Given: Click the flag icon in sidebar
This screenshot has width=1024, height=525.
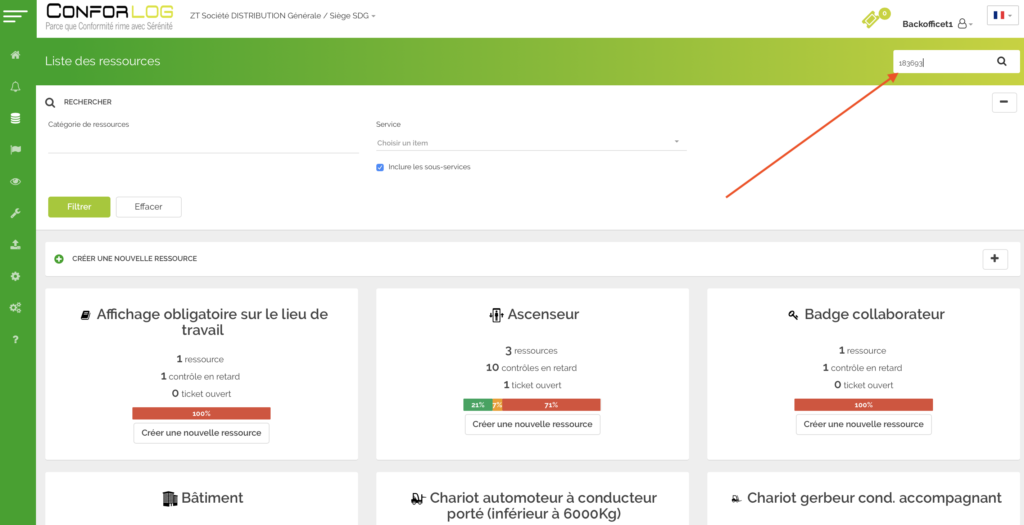Looking at the screenshot, I should (x=15, y=150).
